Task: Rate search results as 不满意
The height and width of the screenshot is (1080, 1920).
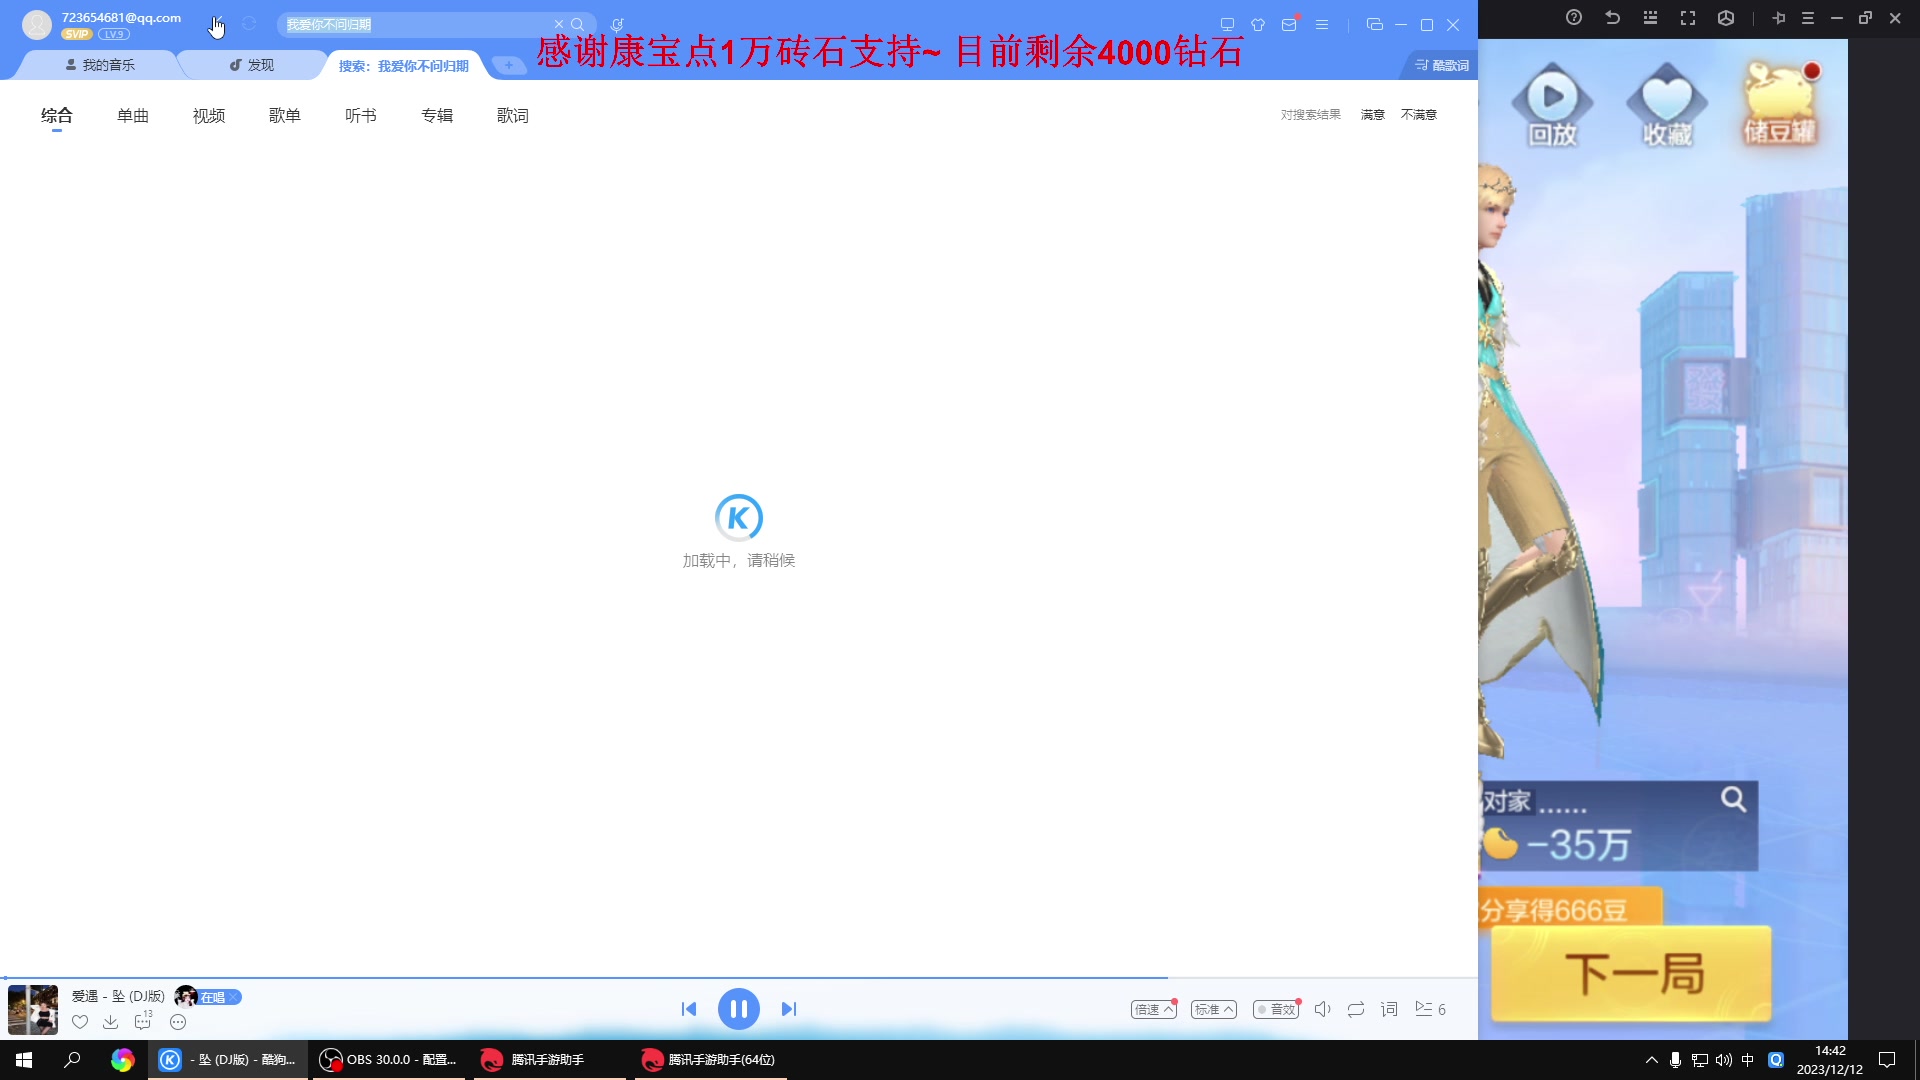Action: pos(1419,115)
